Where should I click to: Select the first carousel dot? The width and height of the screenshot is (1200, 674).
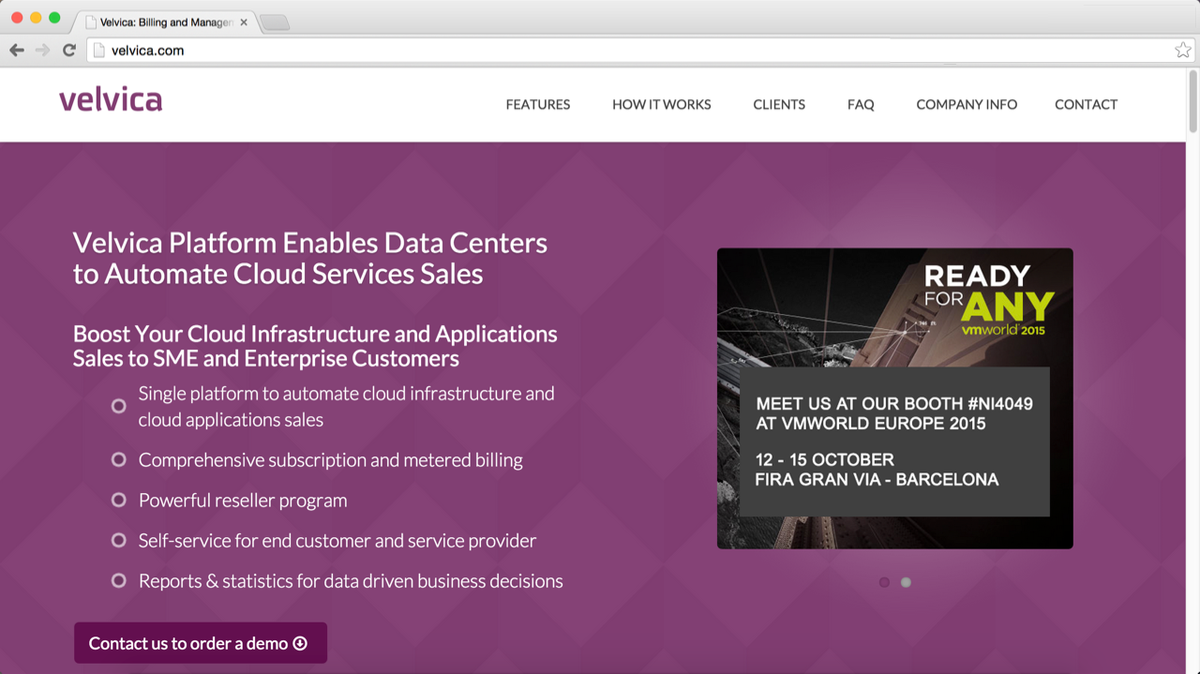coord(884,582)
